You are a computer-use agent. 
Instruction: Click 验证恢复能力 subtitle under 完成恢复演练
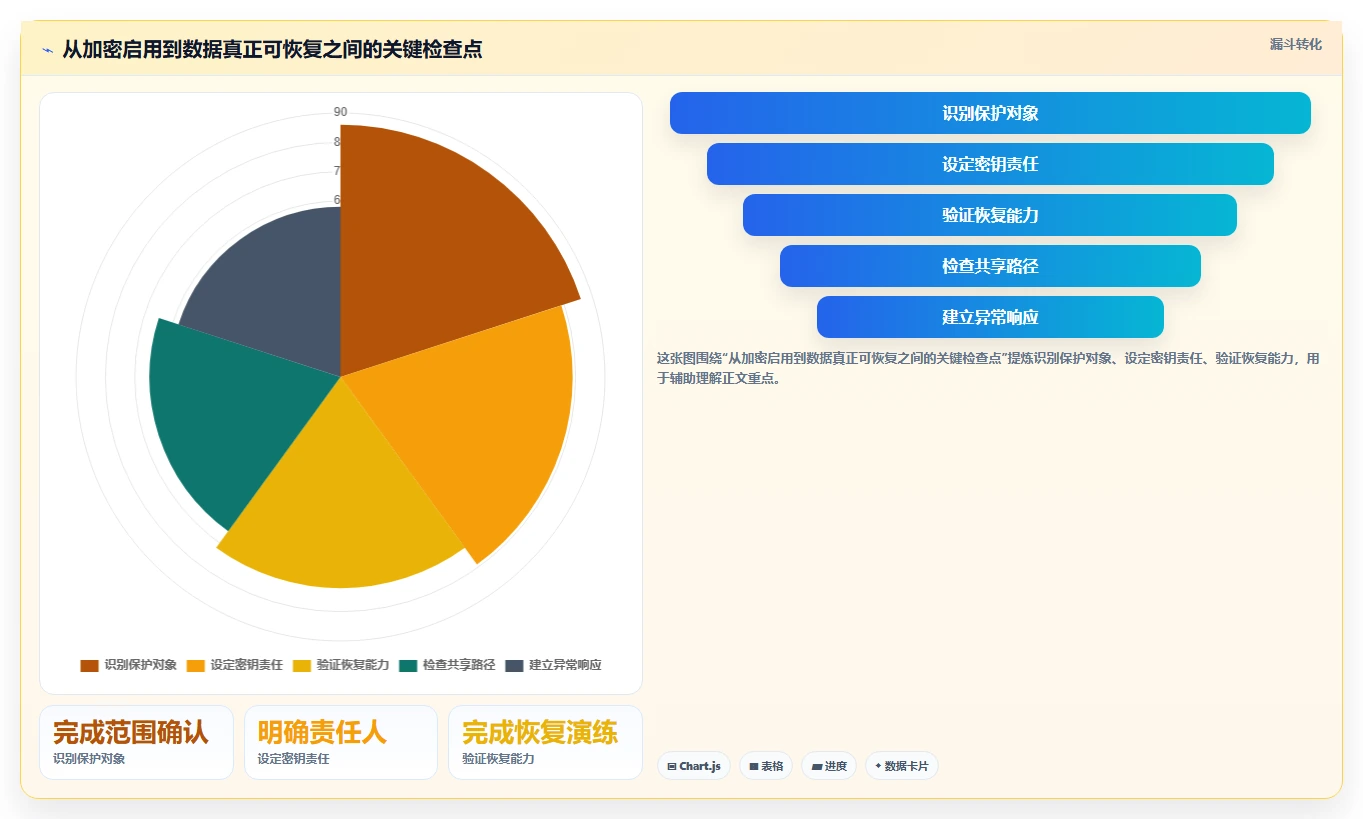(x=498, y=759)
